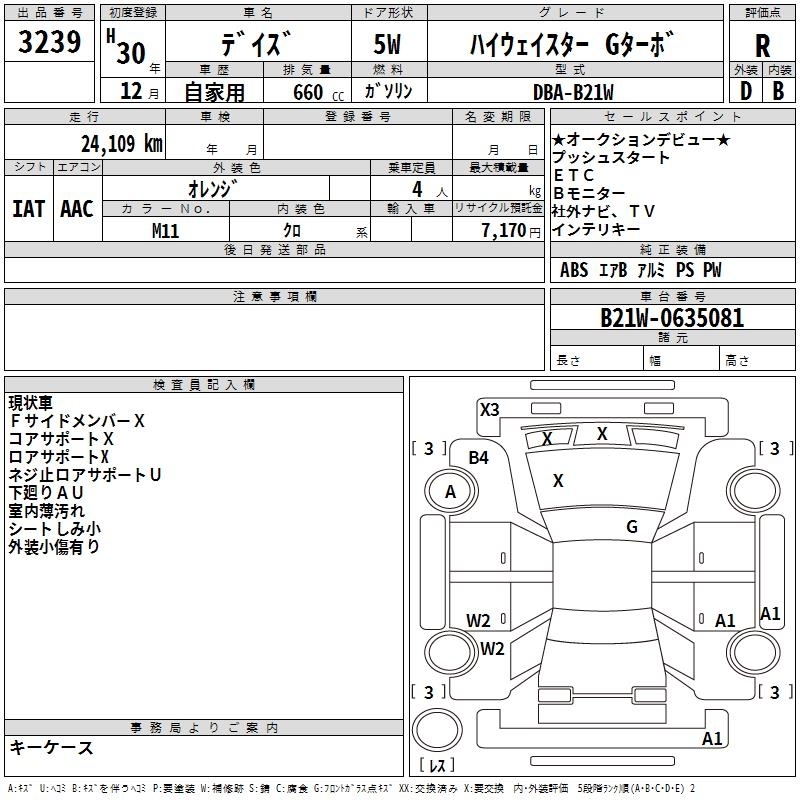The width and height of the screenshot is (800, 800).
Task: Select the car name デイズ
Action: 257,44
